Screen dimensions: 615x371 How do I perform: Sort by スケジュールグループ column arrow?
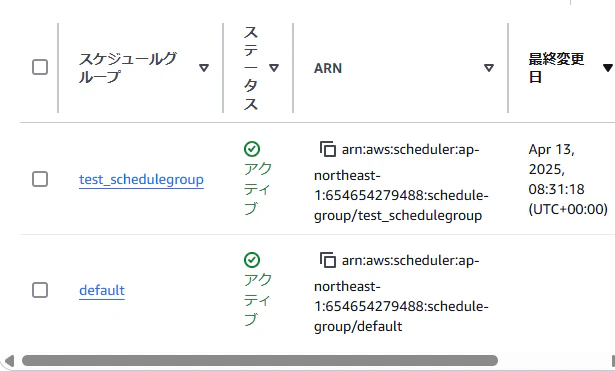[204, 68]
